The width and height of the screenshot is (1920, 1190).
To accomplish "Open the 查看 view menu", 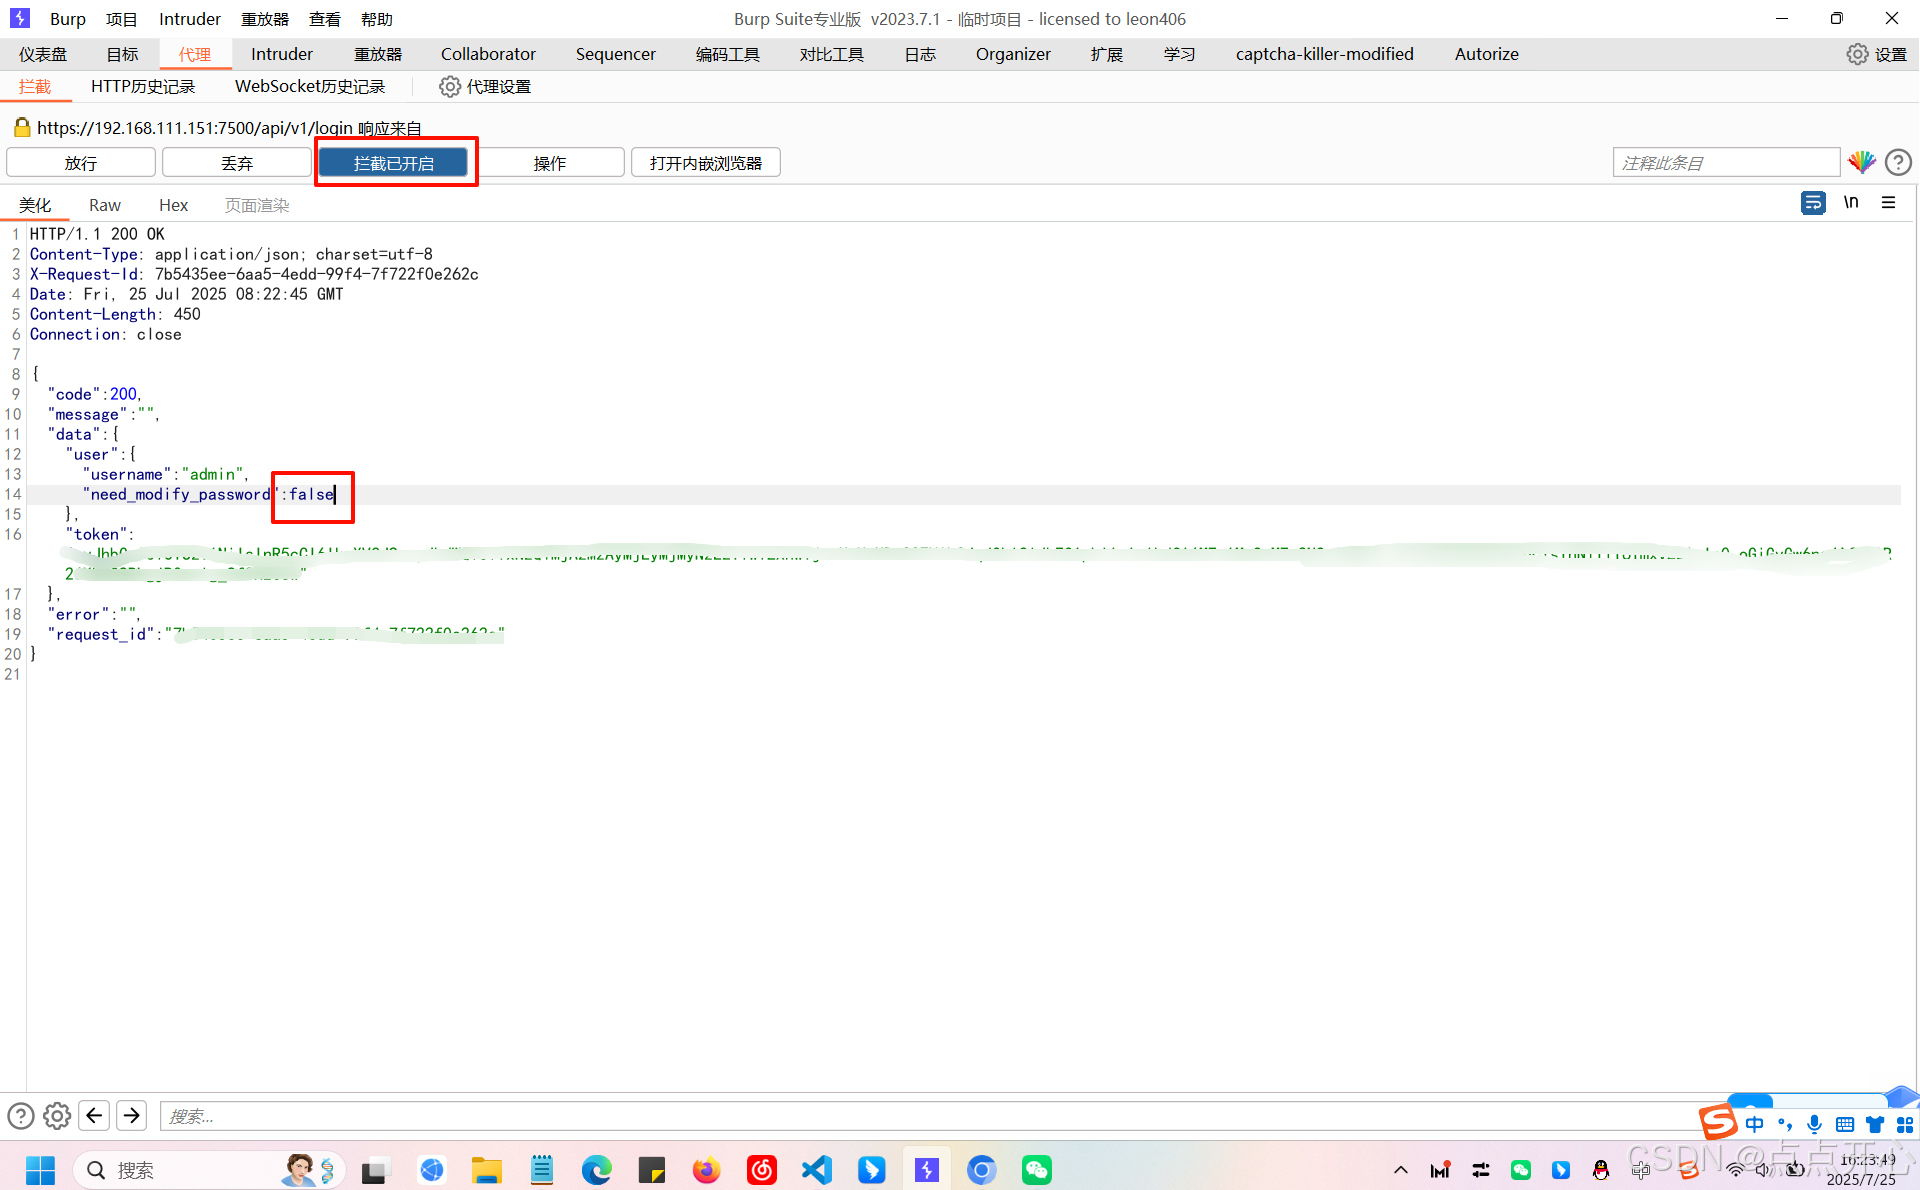I will pos(325,19).
